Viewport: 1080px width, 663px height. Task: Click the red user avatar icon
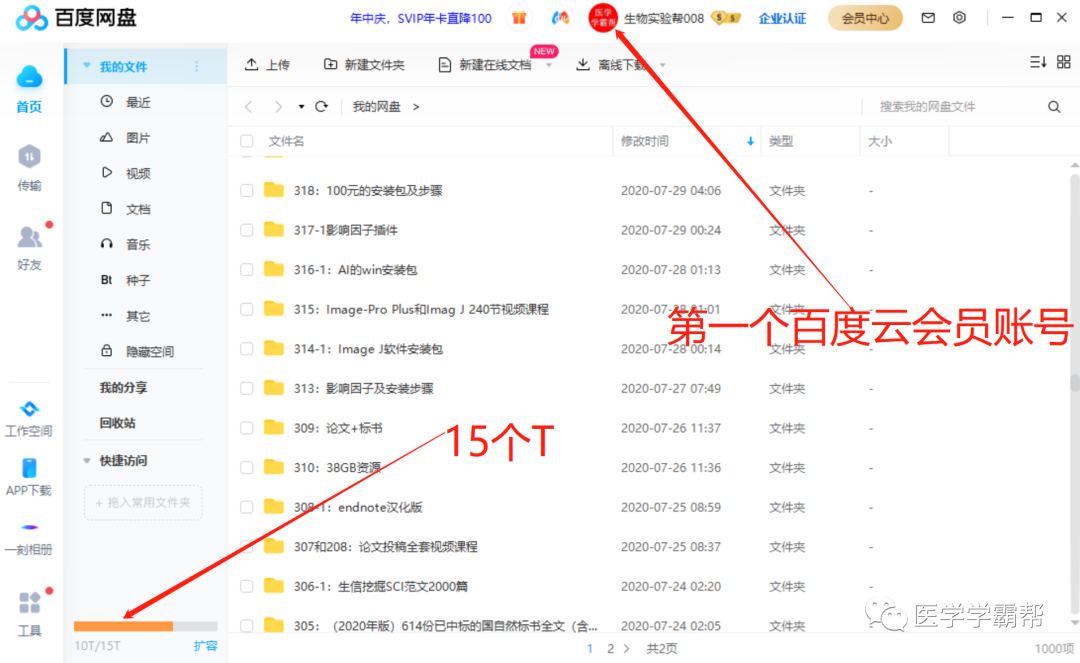pyautogui.click(x=603, y=18)
